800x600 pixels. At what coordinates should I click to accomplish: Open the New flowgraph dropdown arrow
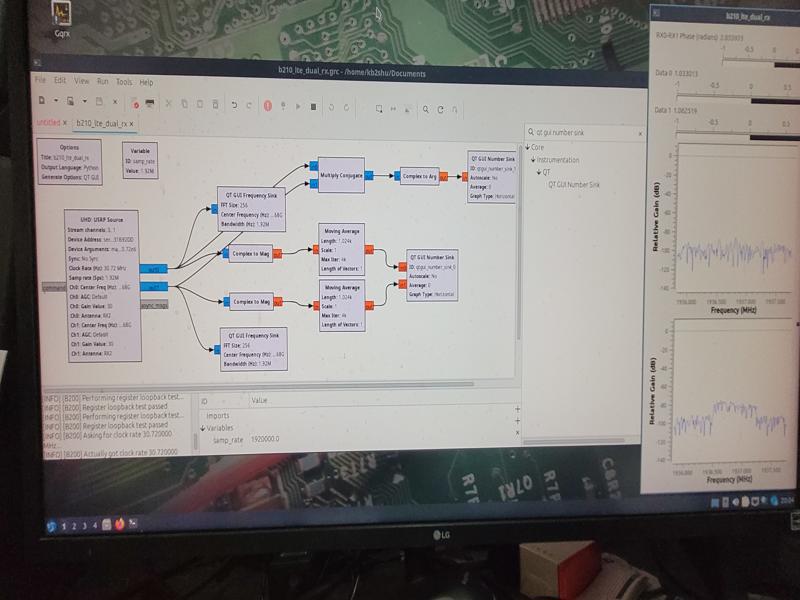56,101
